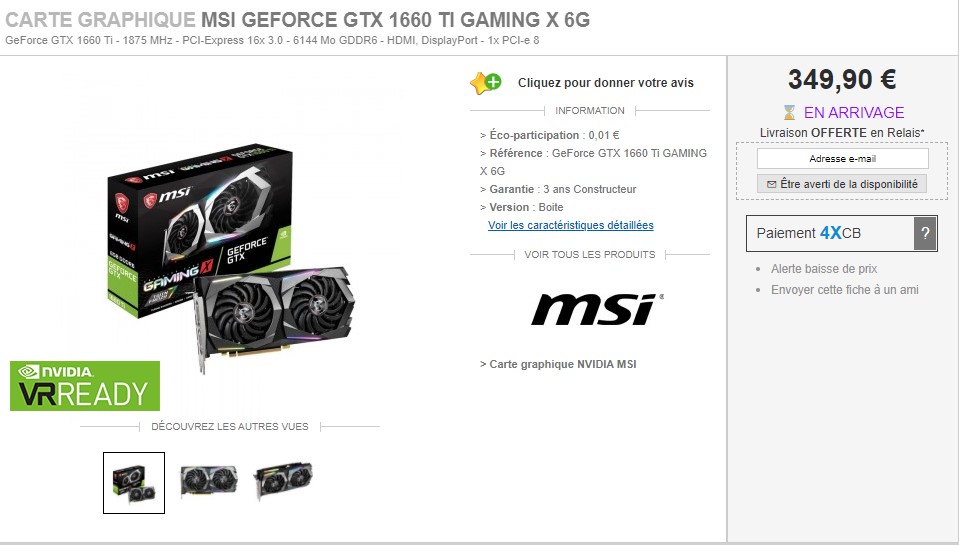
Task: Click Livraison OFFERTE en Relais text
Action: (842, 133)
